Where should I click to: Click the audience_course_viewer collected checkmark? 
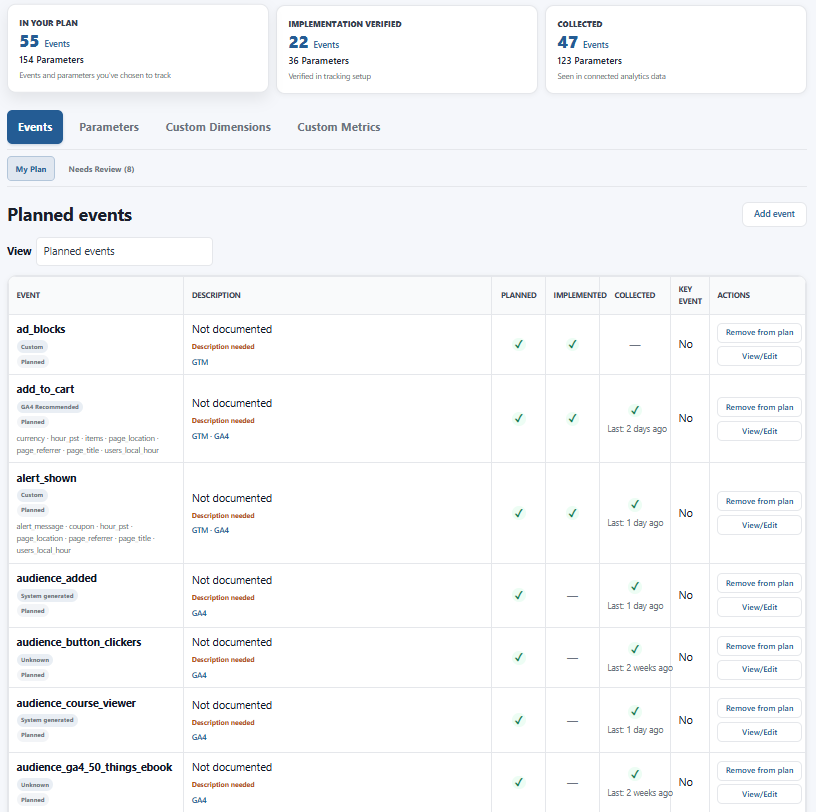pos(635,711)
